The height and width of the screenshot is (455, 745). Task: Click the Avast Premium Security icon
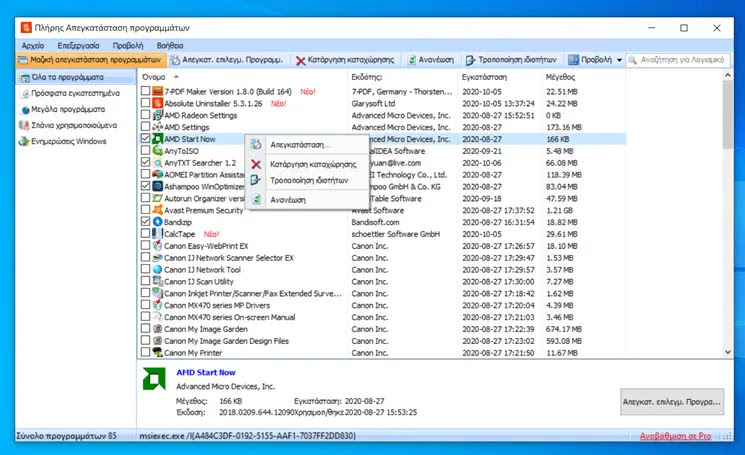point(158,210)
